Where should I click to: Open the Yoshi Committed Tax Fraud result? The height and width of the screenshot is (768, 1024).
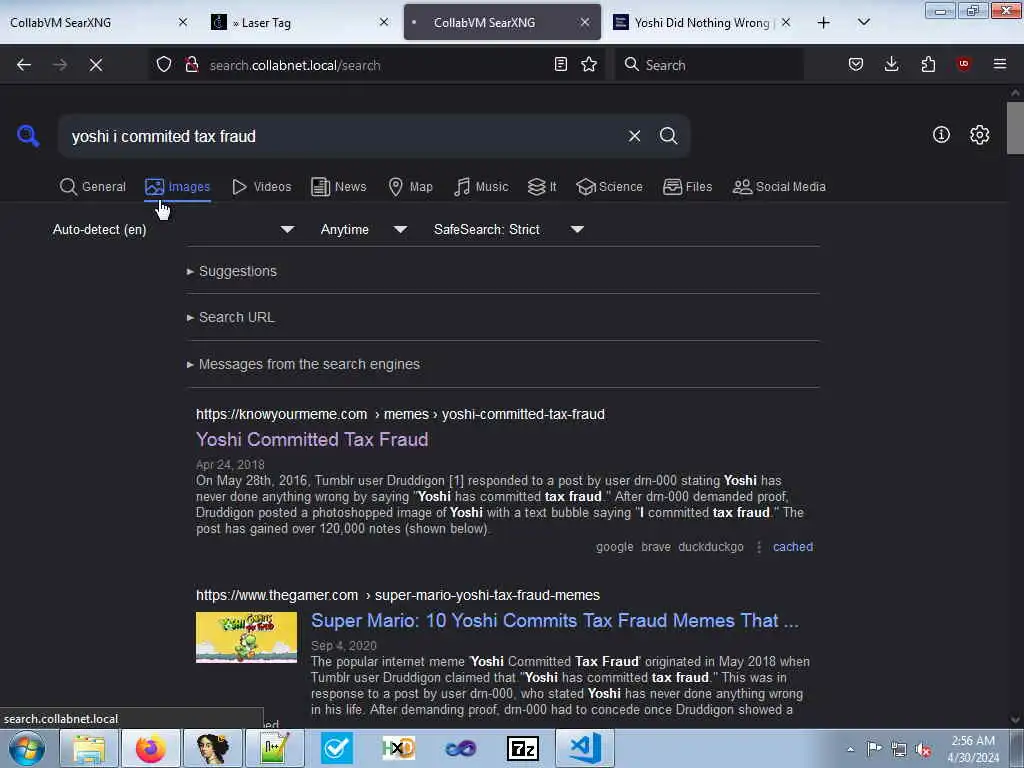coord(312,440)
